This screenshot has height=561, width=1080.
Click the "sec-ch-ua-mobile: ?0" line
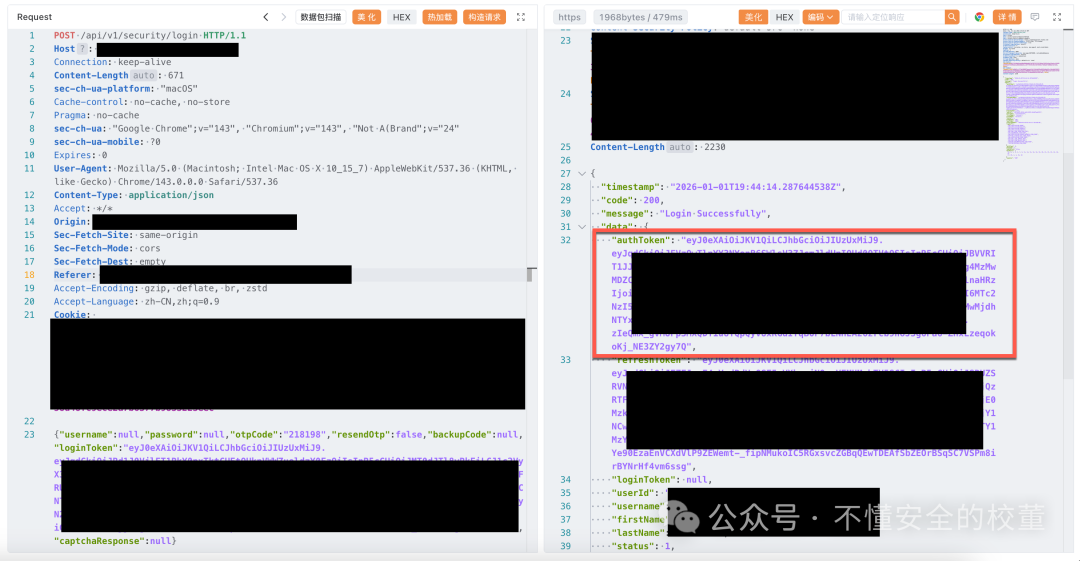107,142
